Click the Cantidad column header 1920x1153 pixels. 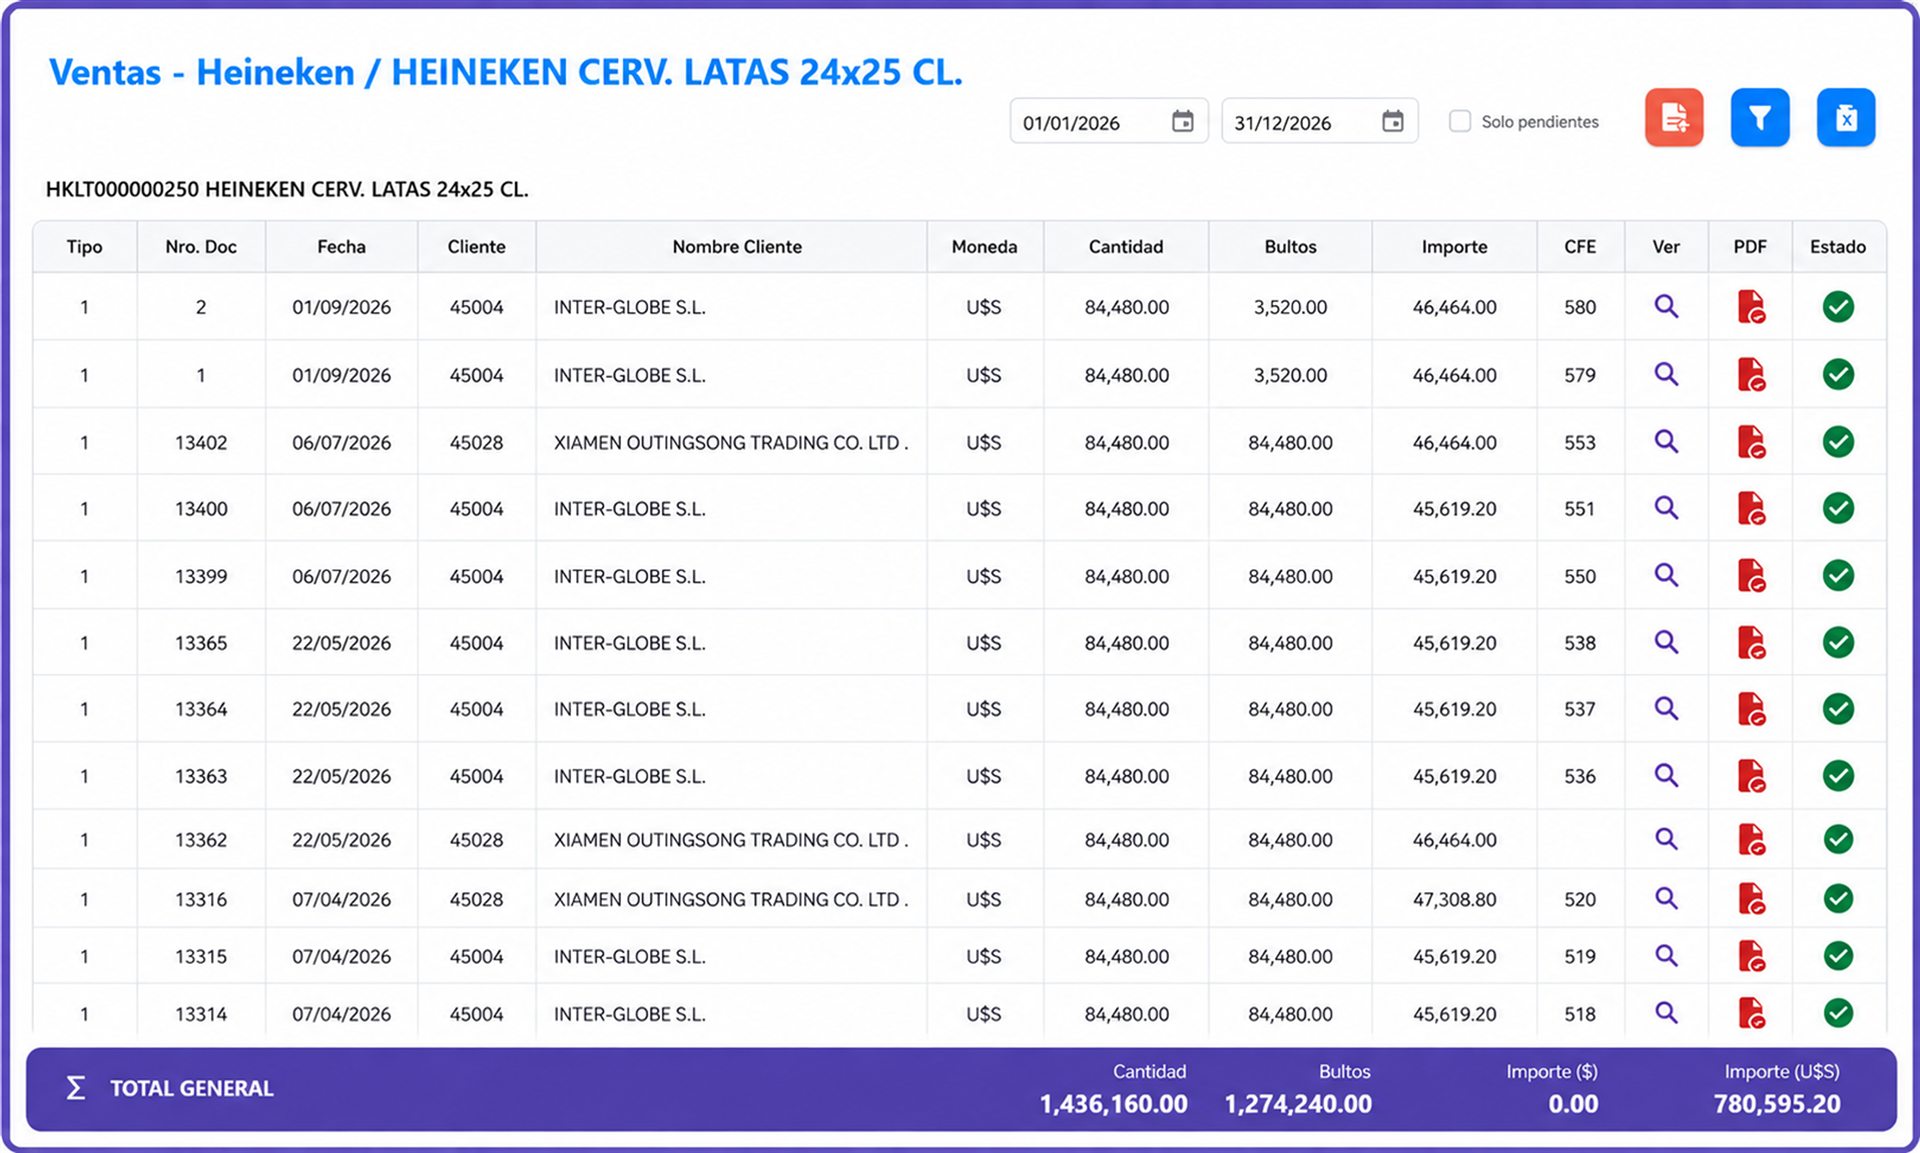pos(1126,247)
